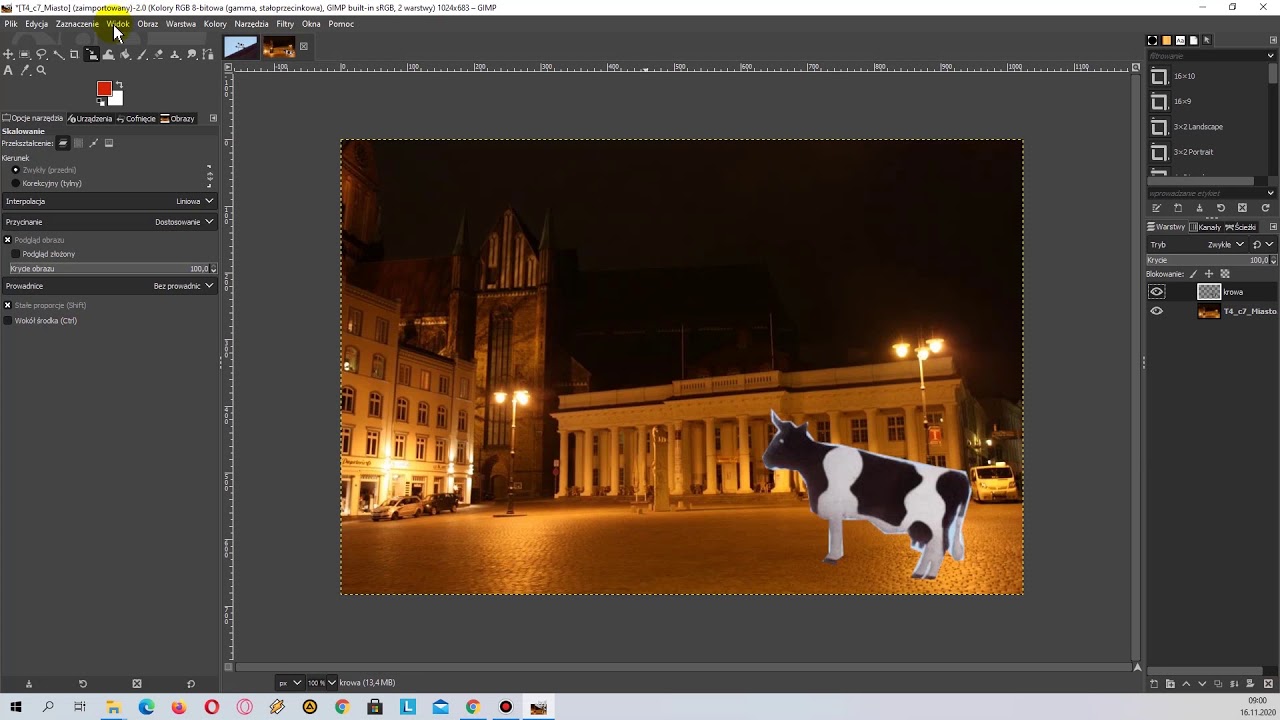Select the Text tool
The width and height of the screenshot is (1280, 720).
(8, 71)
